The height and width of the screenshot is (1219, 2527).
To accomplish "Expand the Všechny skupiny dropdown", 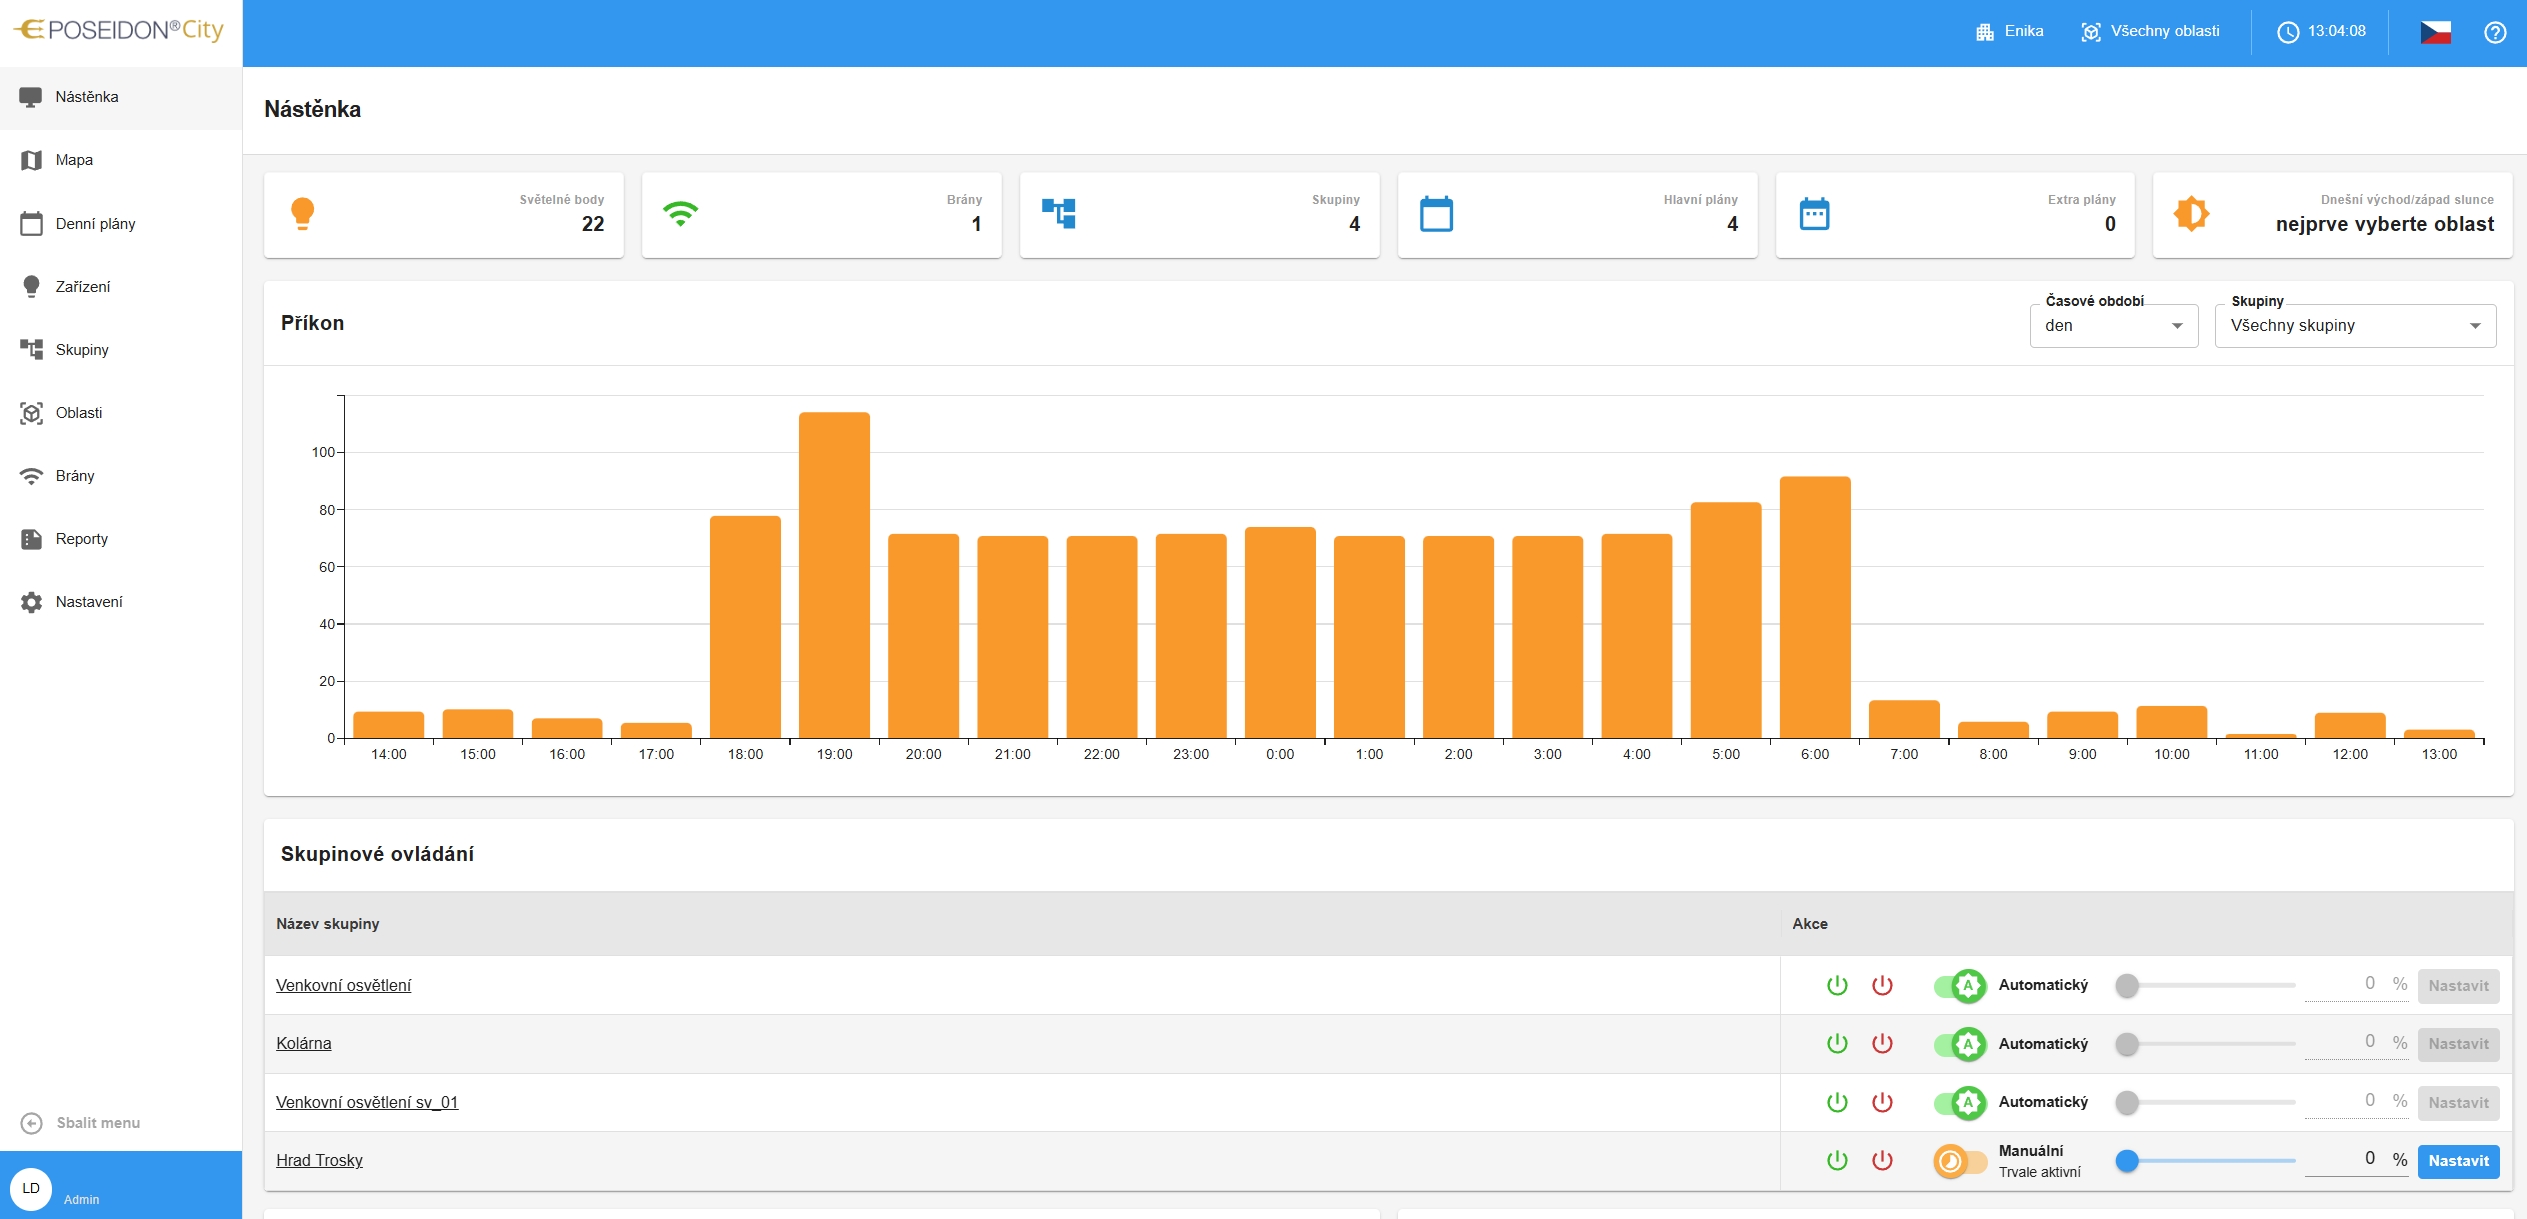I will point(2354,326).
